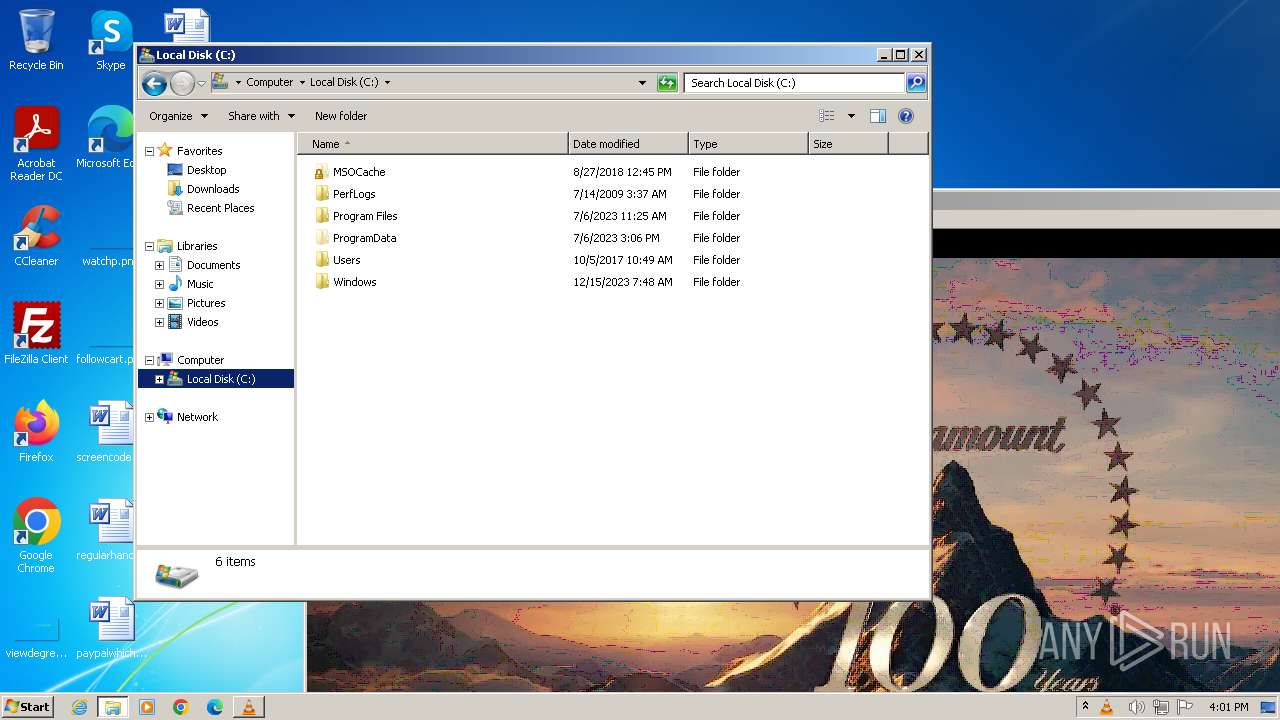Click into Search Local Disk (C:) field
The height and width of the screenshot is (720, 1280).
(795, 83)
